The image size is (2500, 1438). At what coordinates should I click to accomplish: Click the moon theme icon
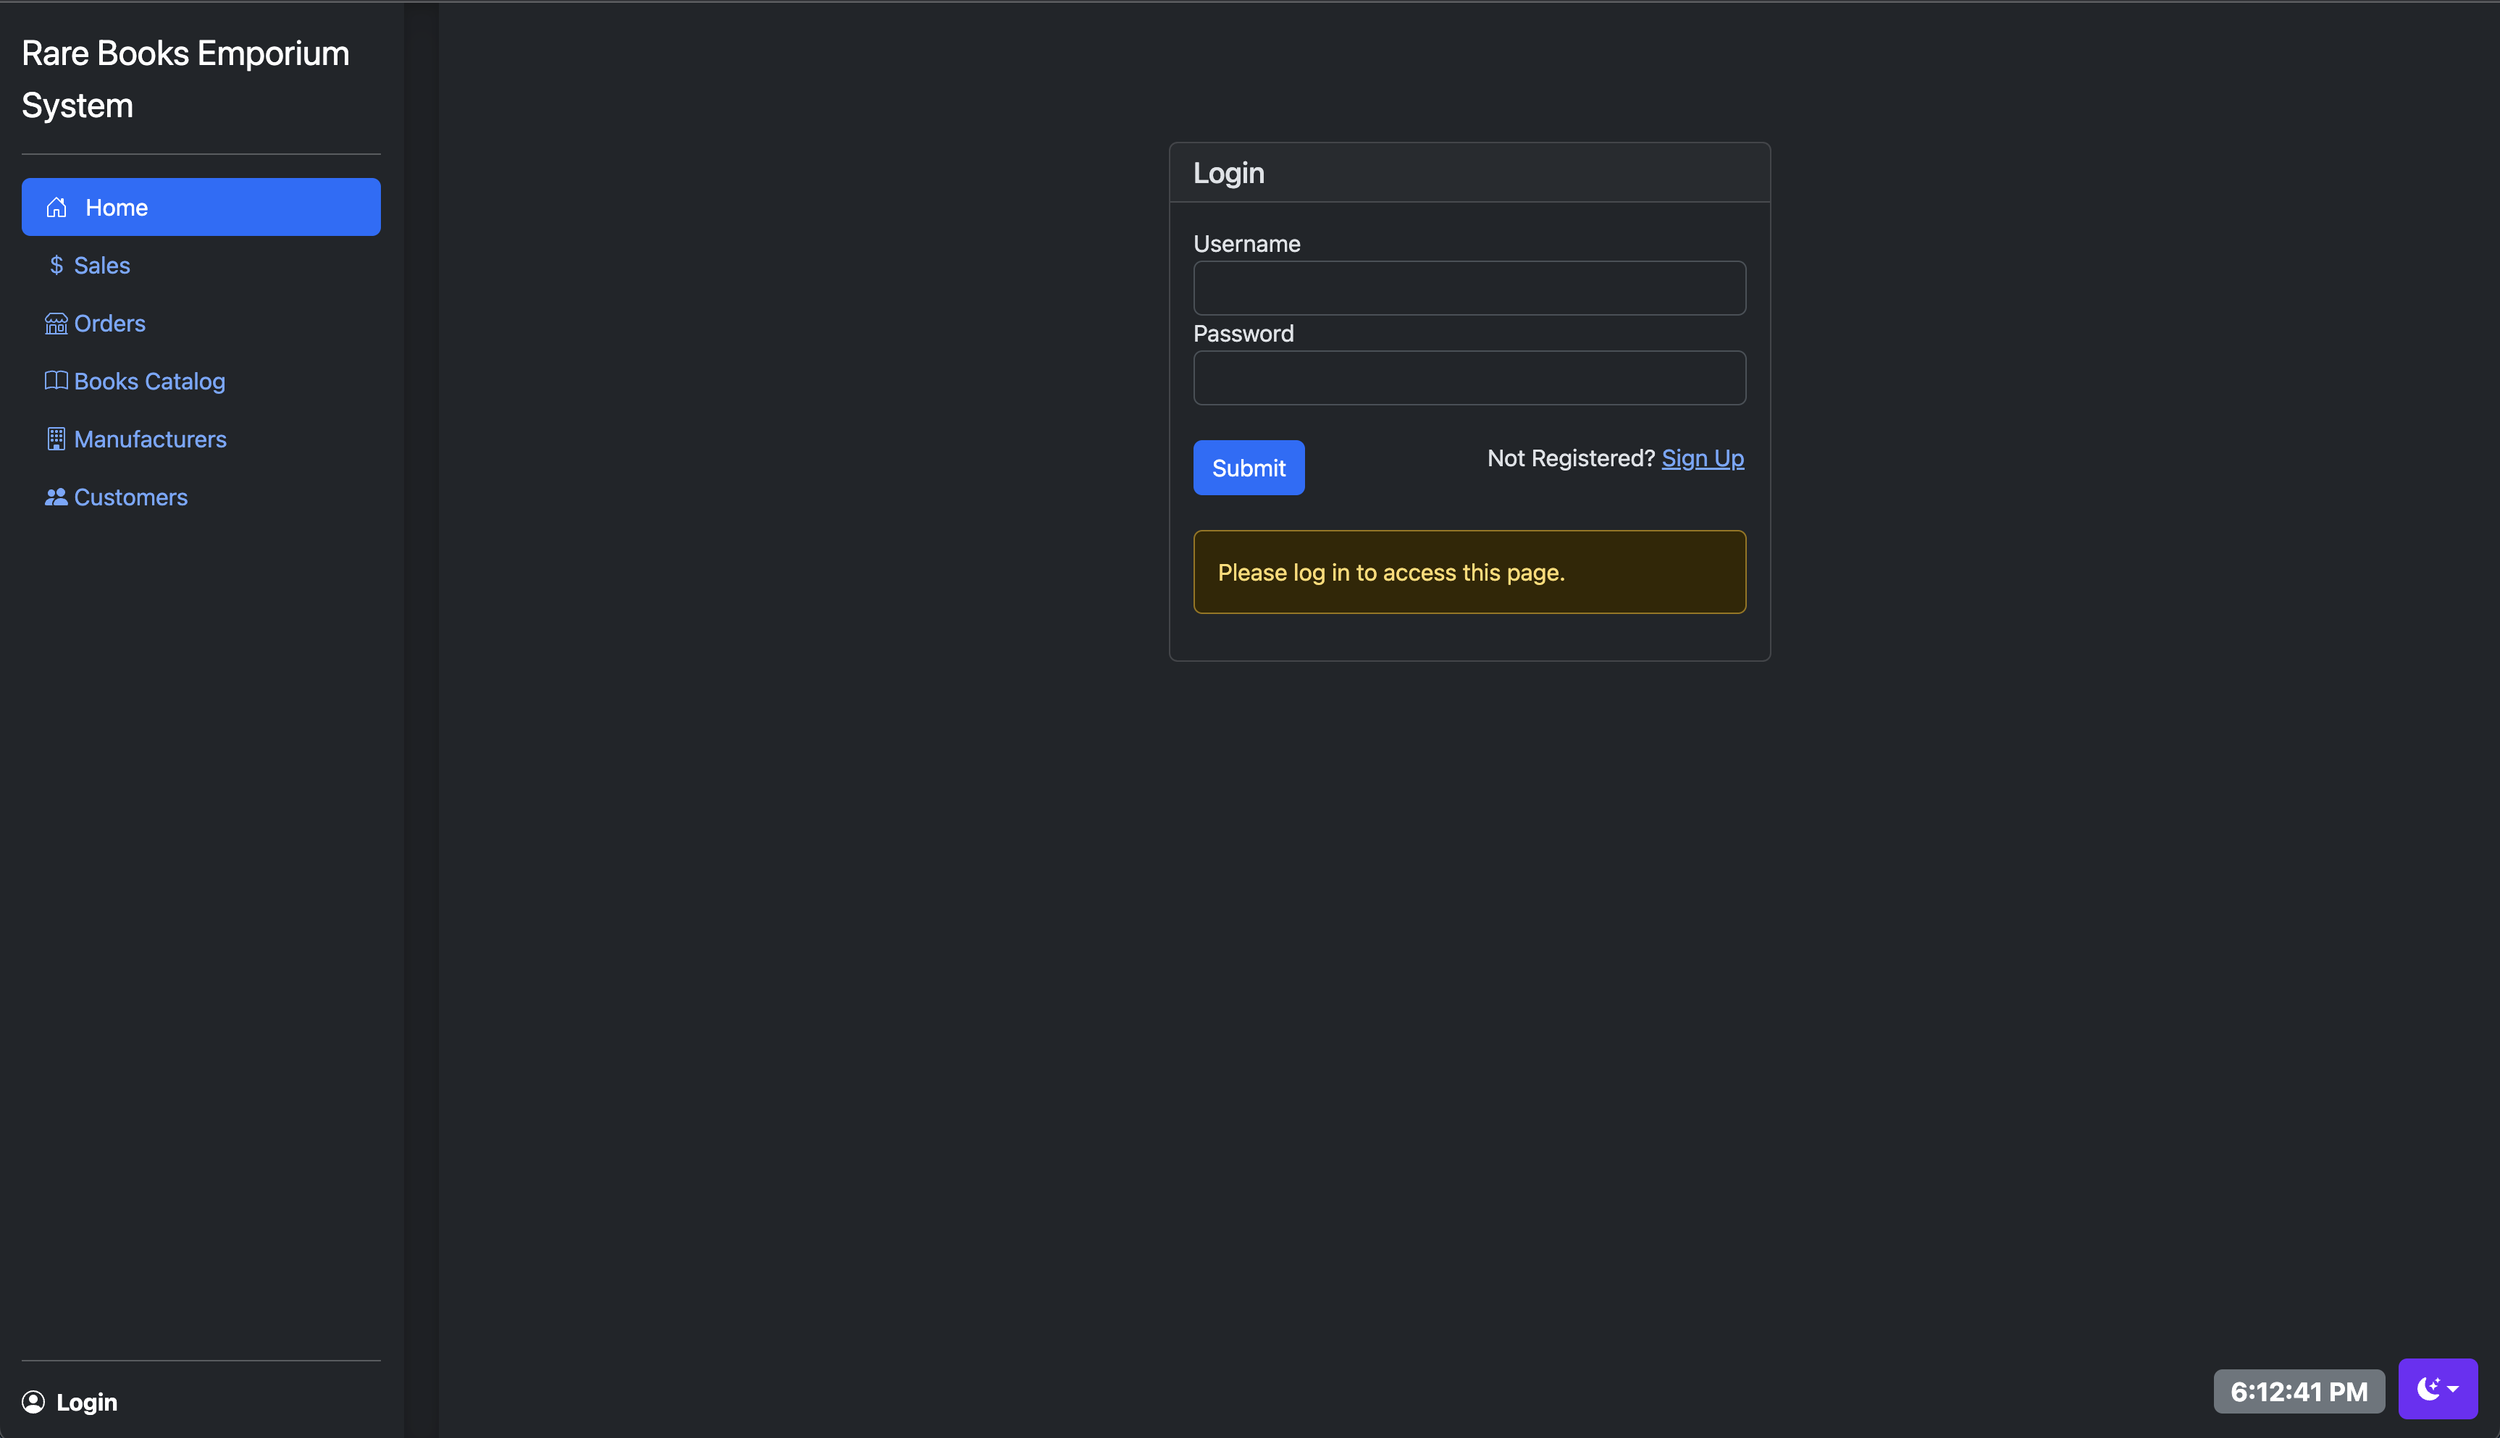click(x=2427, y=1388)
